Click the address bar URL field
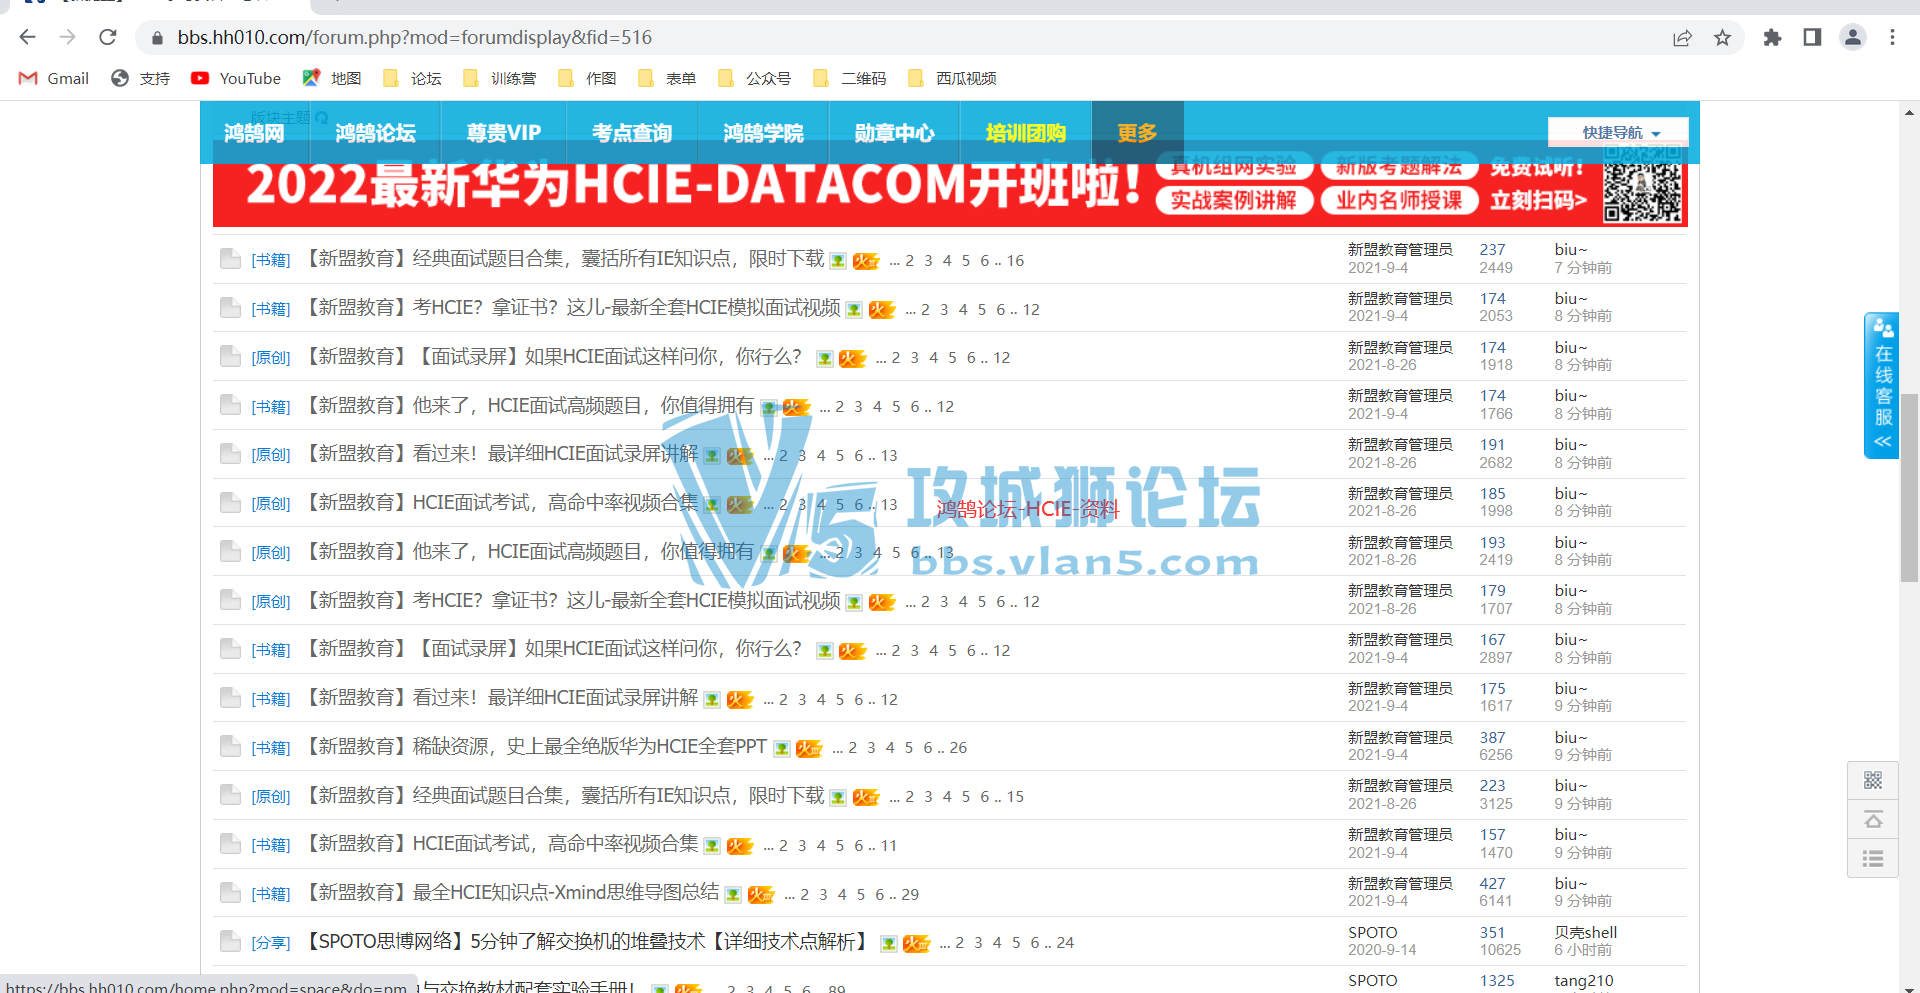 (x=900, y=37)
